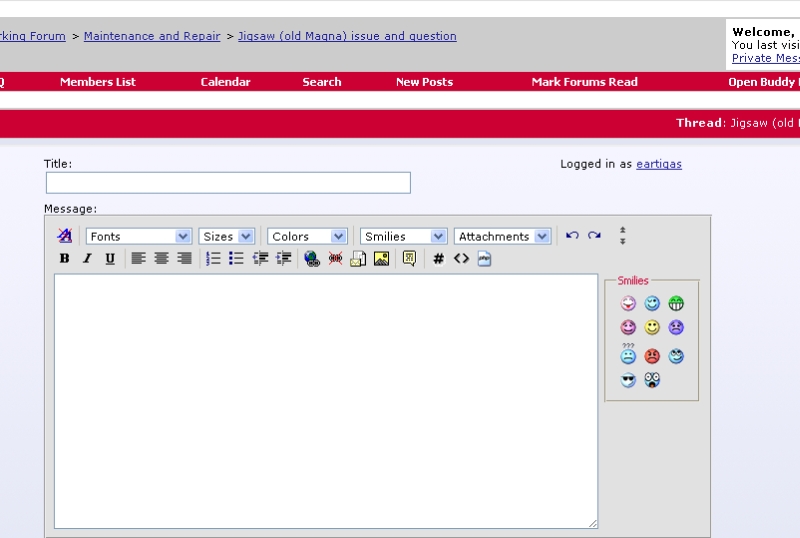Image resolution: width=800 pixels, height=538 pixels.
Task: Open the Colors dropdown
Action: coord(307,236)
